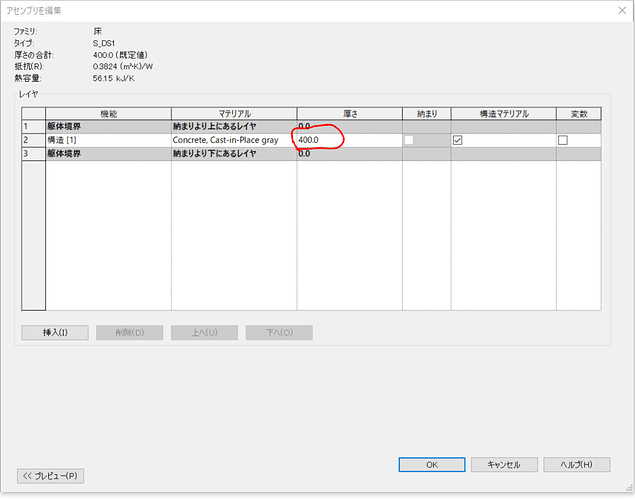Select 躯体境界 cell in row 3
The height and width of the screenshot is (499, 635).
tap(109, 154)
